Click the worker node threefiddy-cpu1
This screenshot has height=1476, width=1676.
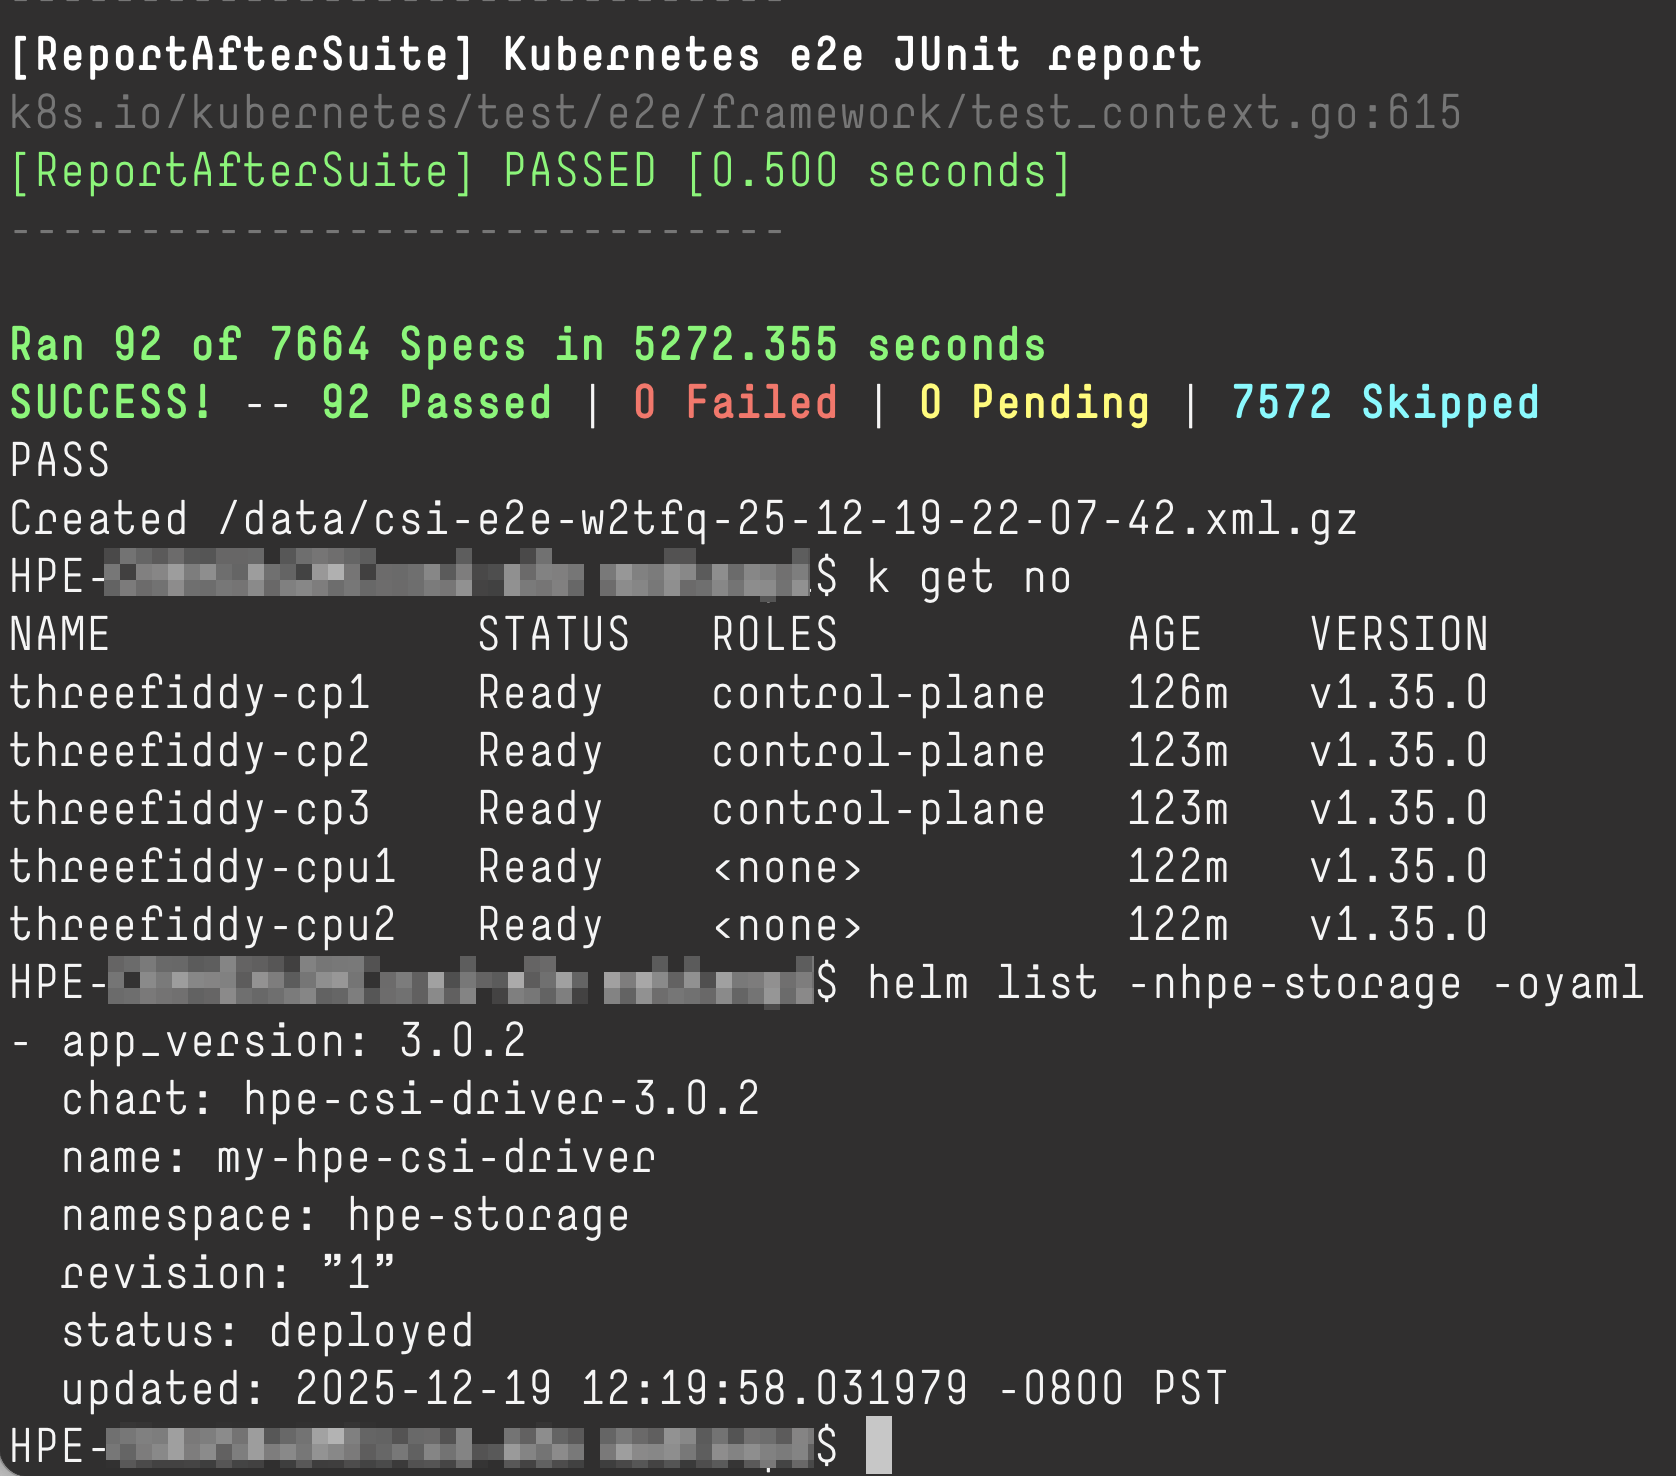coord(203,868)
